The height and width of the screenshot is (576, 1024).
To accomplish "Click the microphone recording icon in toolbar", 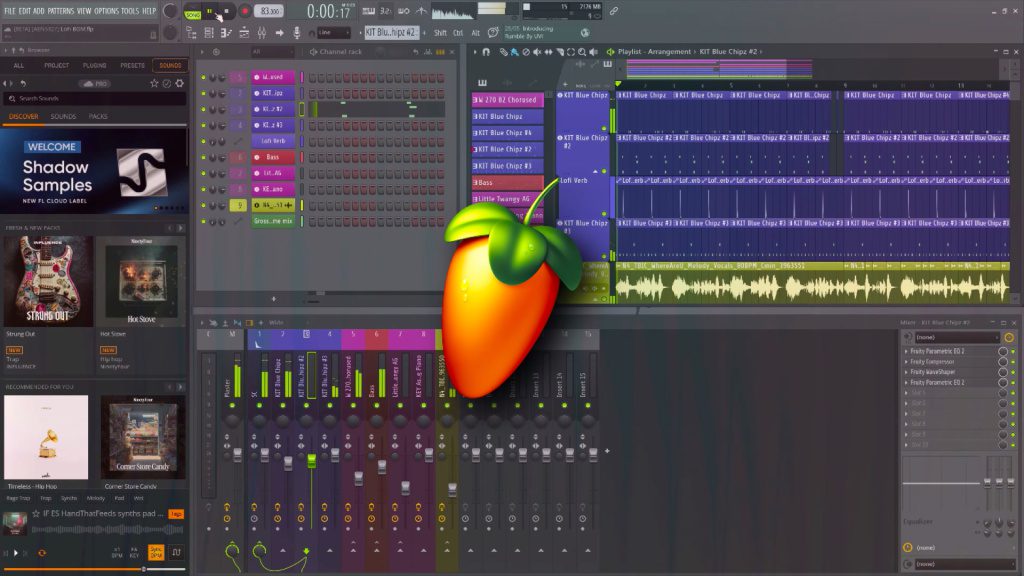I will click(296, 33).
